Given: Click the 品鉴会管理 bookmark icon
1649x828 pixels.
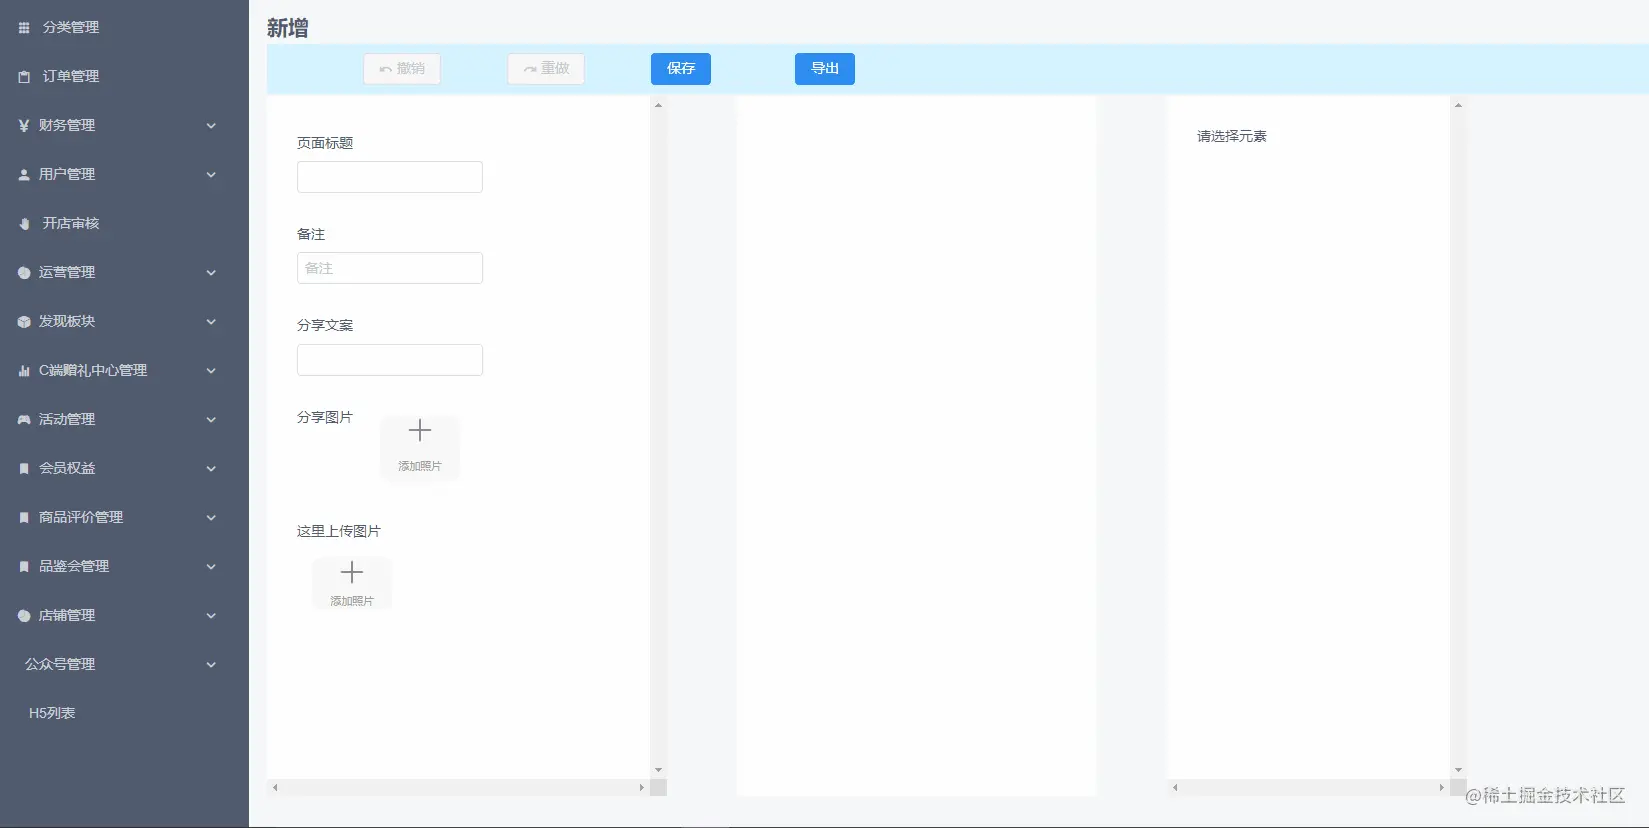Looking at the screenshot, I should click(24, 567).
